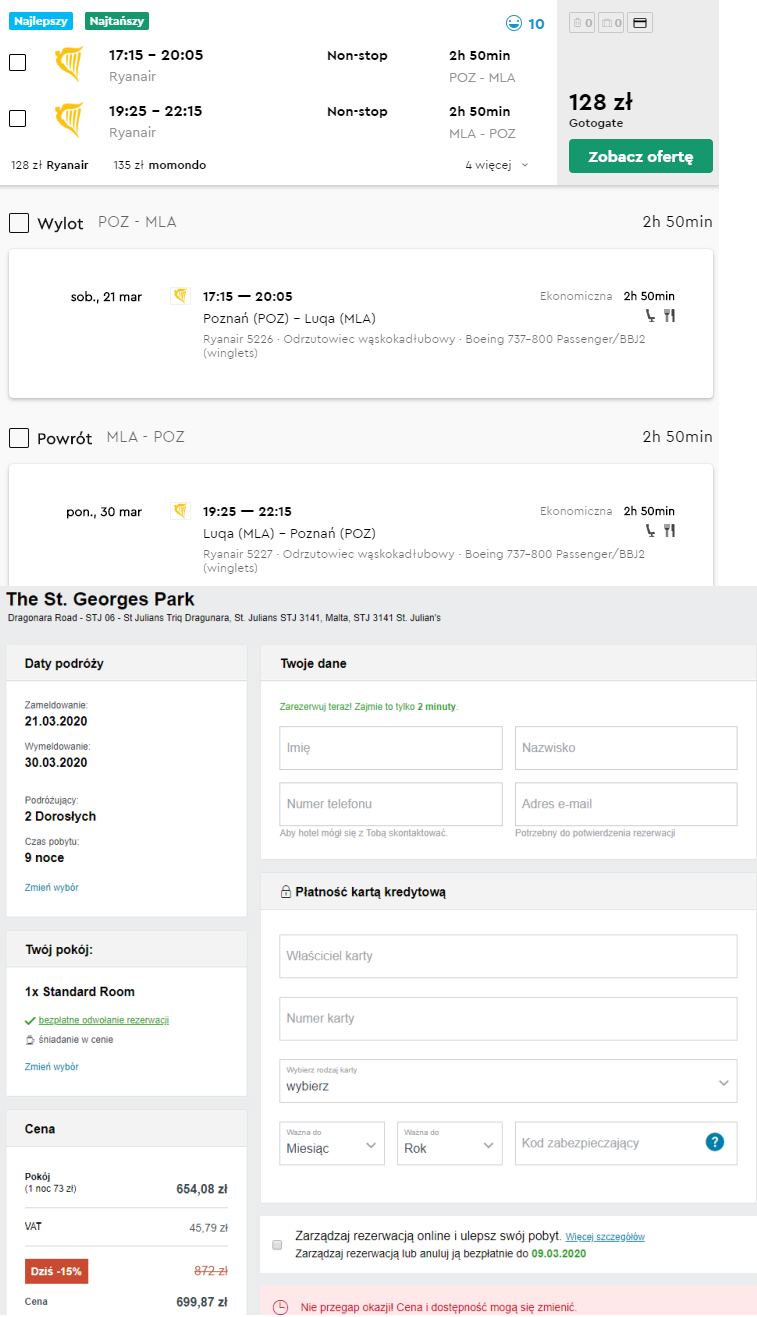Click the security code help question icon
The image size is (757, 1317).
coord(714,1142)
